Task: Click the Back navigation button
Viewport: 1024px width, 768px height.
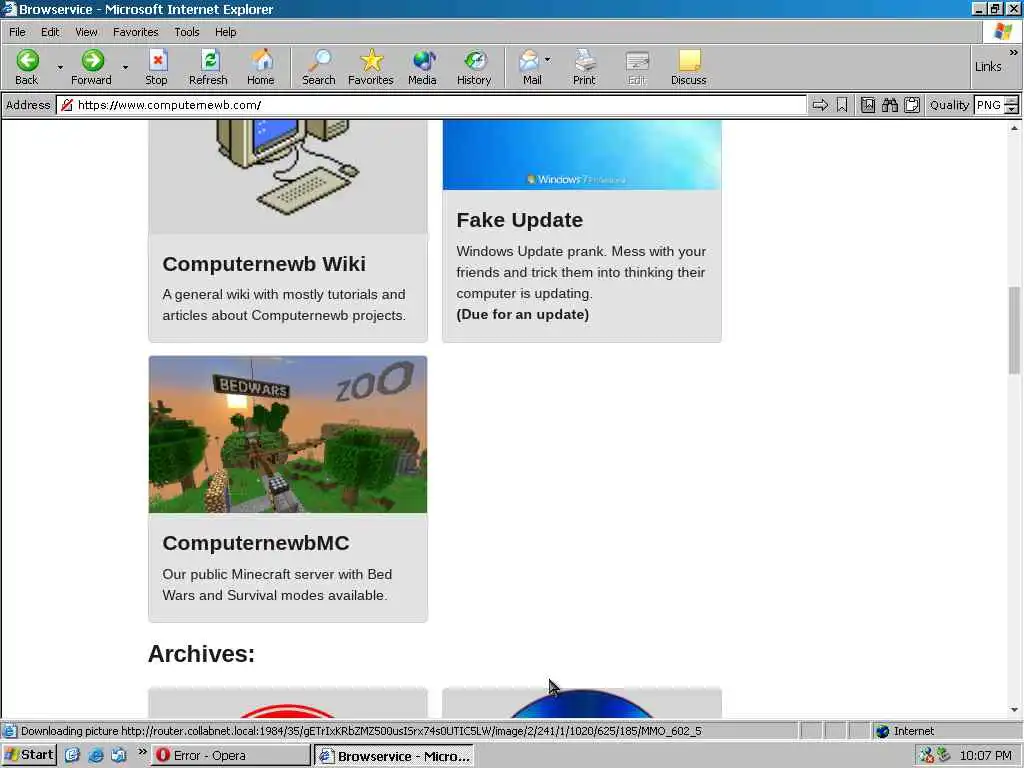Action: pos(27,67)
